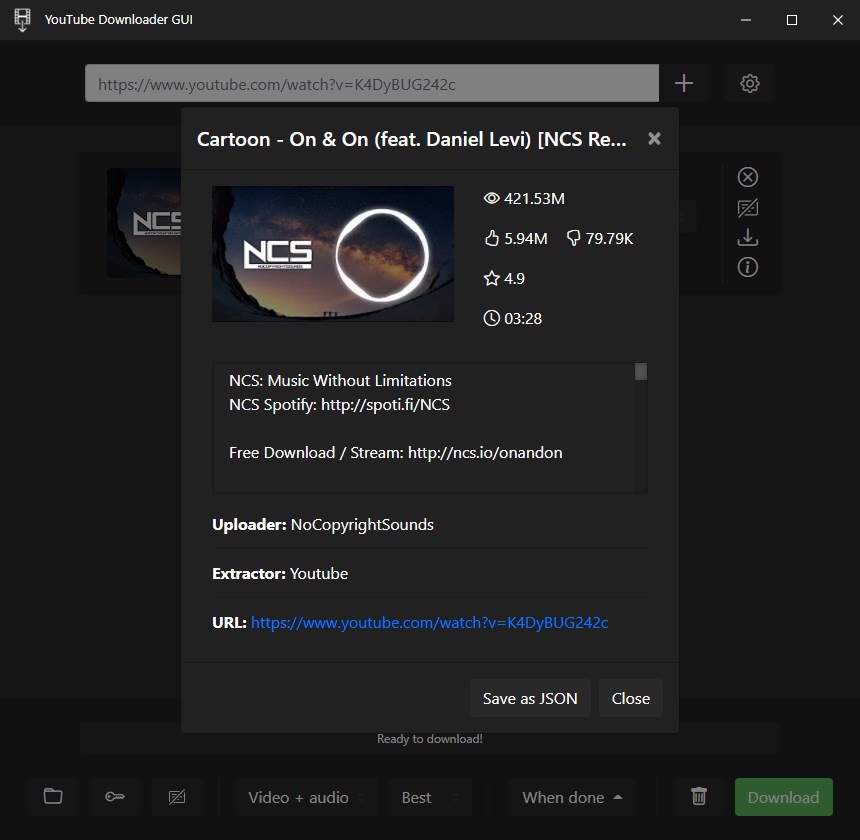Click the queued video thumbnail behind dialog

pos(144,222)
